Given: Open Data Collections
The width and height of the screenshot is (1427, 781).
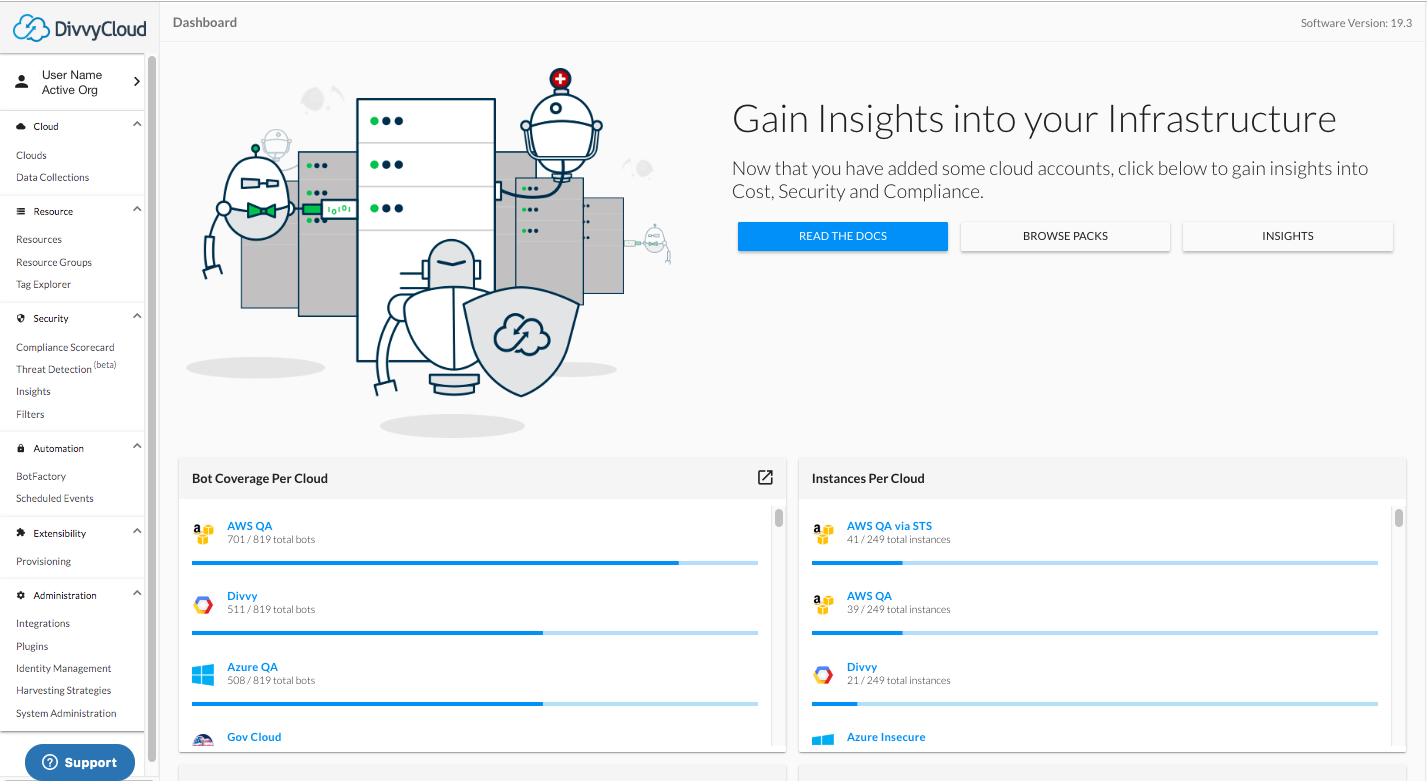Looking at the screenshot, I should (x=52, y=178).
